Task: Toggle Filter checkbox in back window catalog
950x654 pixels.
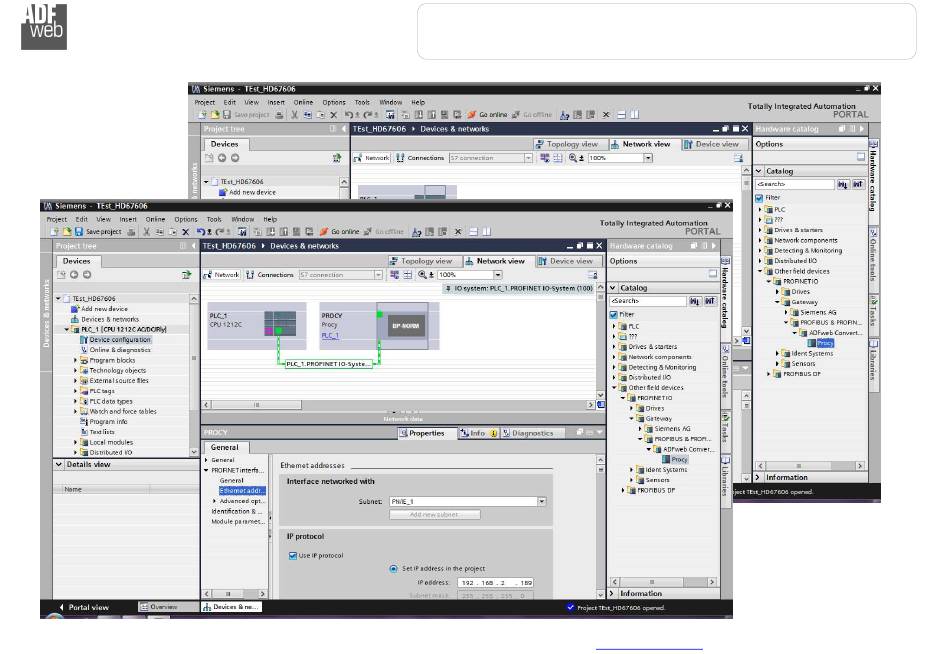Action: [759, 198]
